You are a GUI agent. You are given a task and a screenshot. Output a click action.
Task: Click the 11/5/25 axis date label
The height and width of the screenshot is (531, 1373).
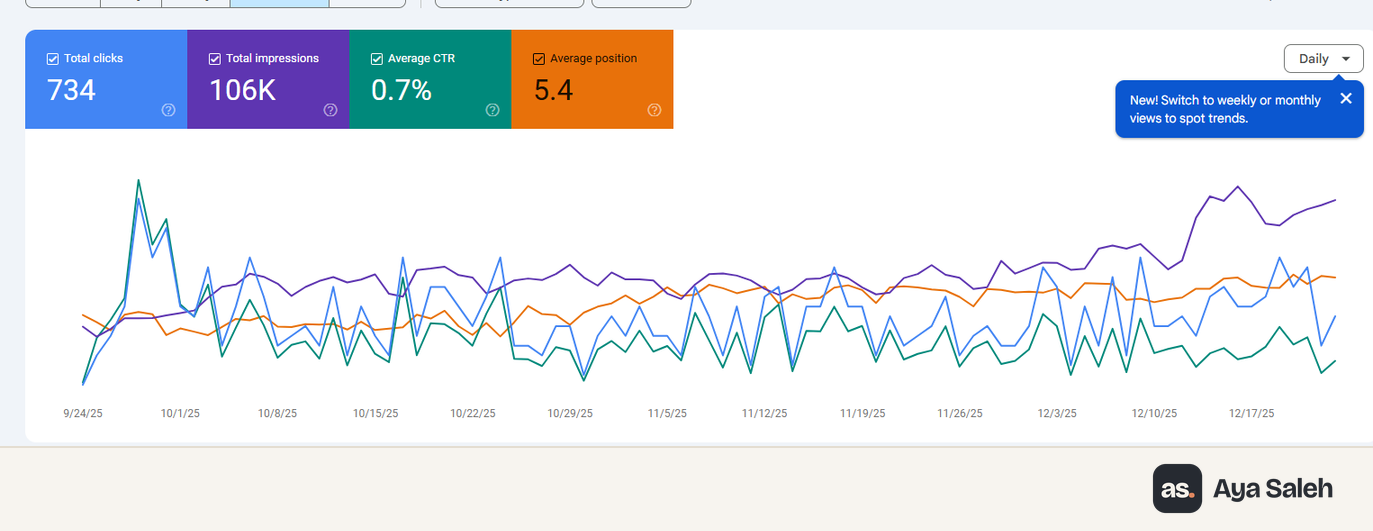667,413
